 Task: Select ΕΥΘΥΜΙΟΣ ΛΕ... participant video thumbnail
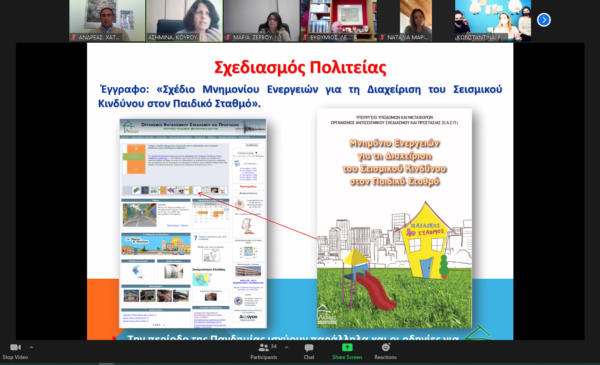[x=339, y=21]
